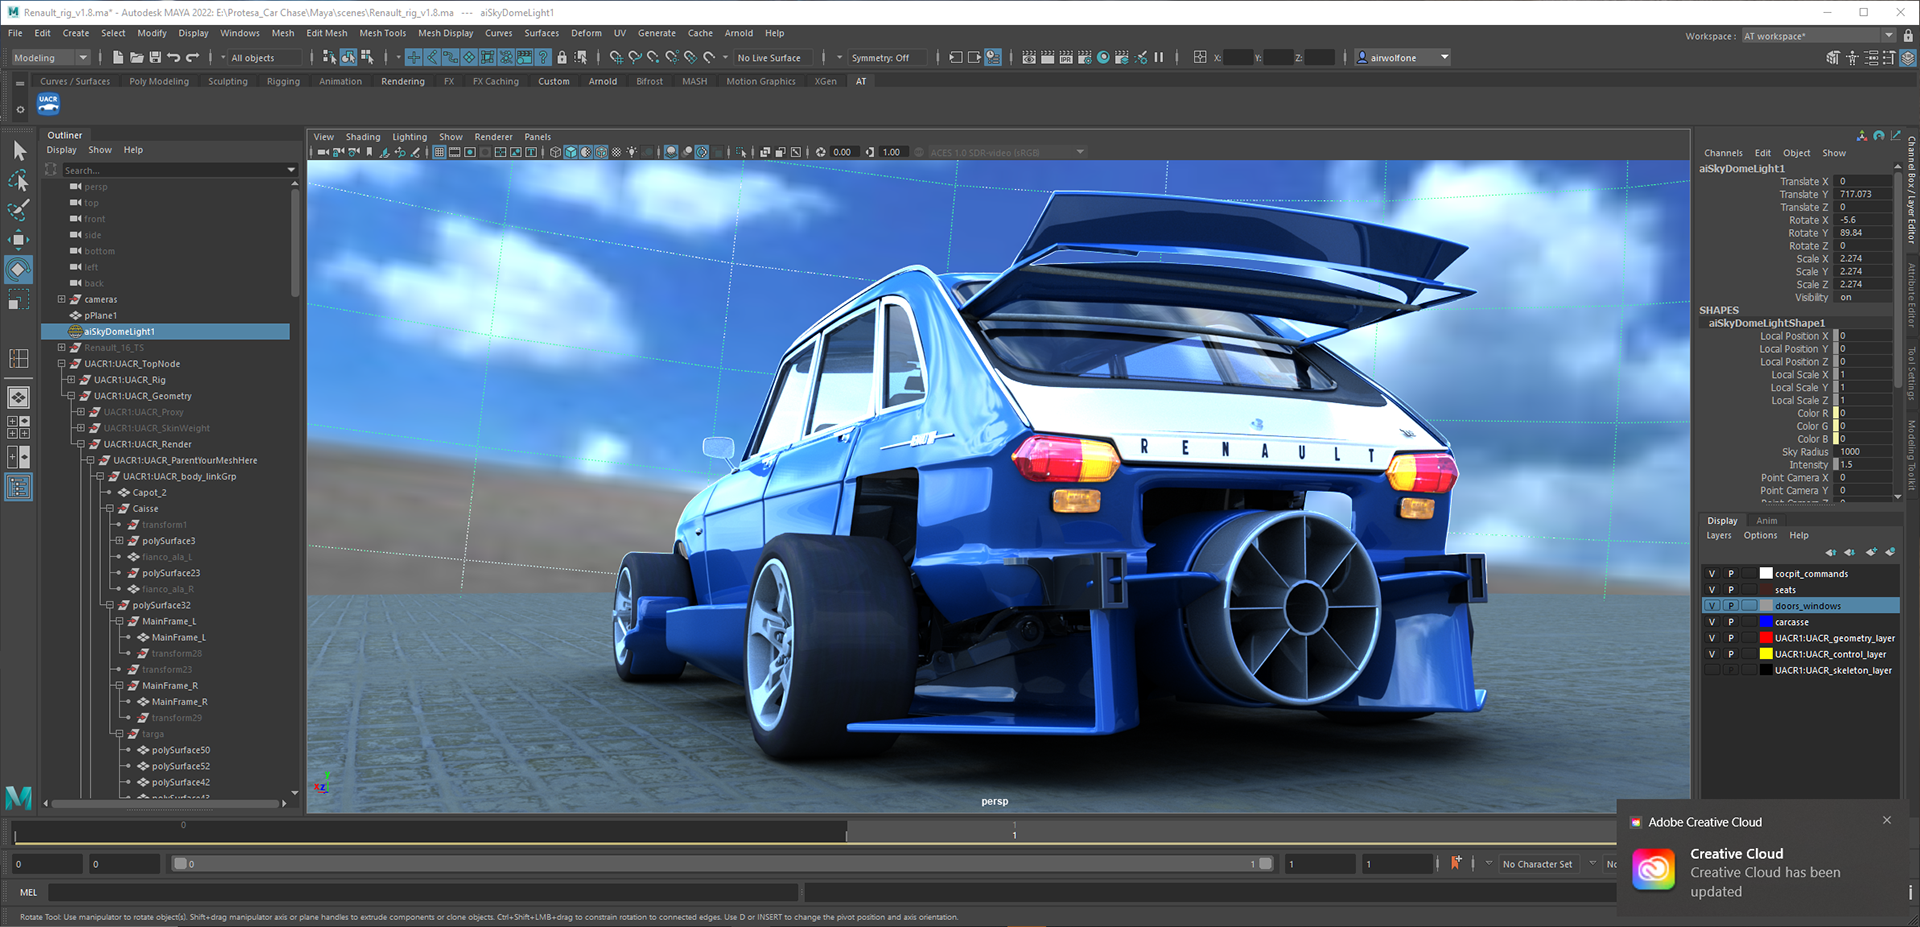Create a new empty layer icon
Viewport: 1920px width, 927px height.
point(1871,552)
